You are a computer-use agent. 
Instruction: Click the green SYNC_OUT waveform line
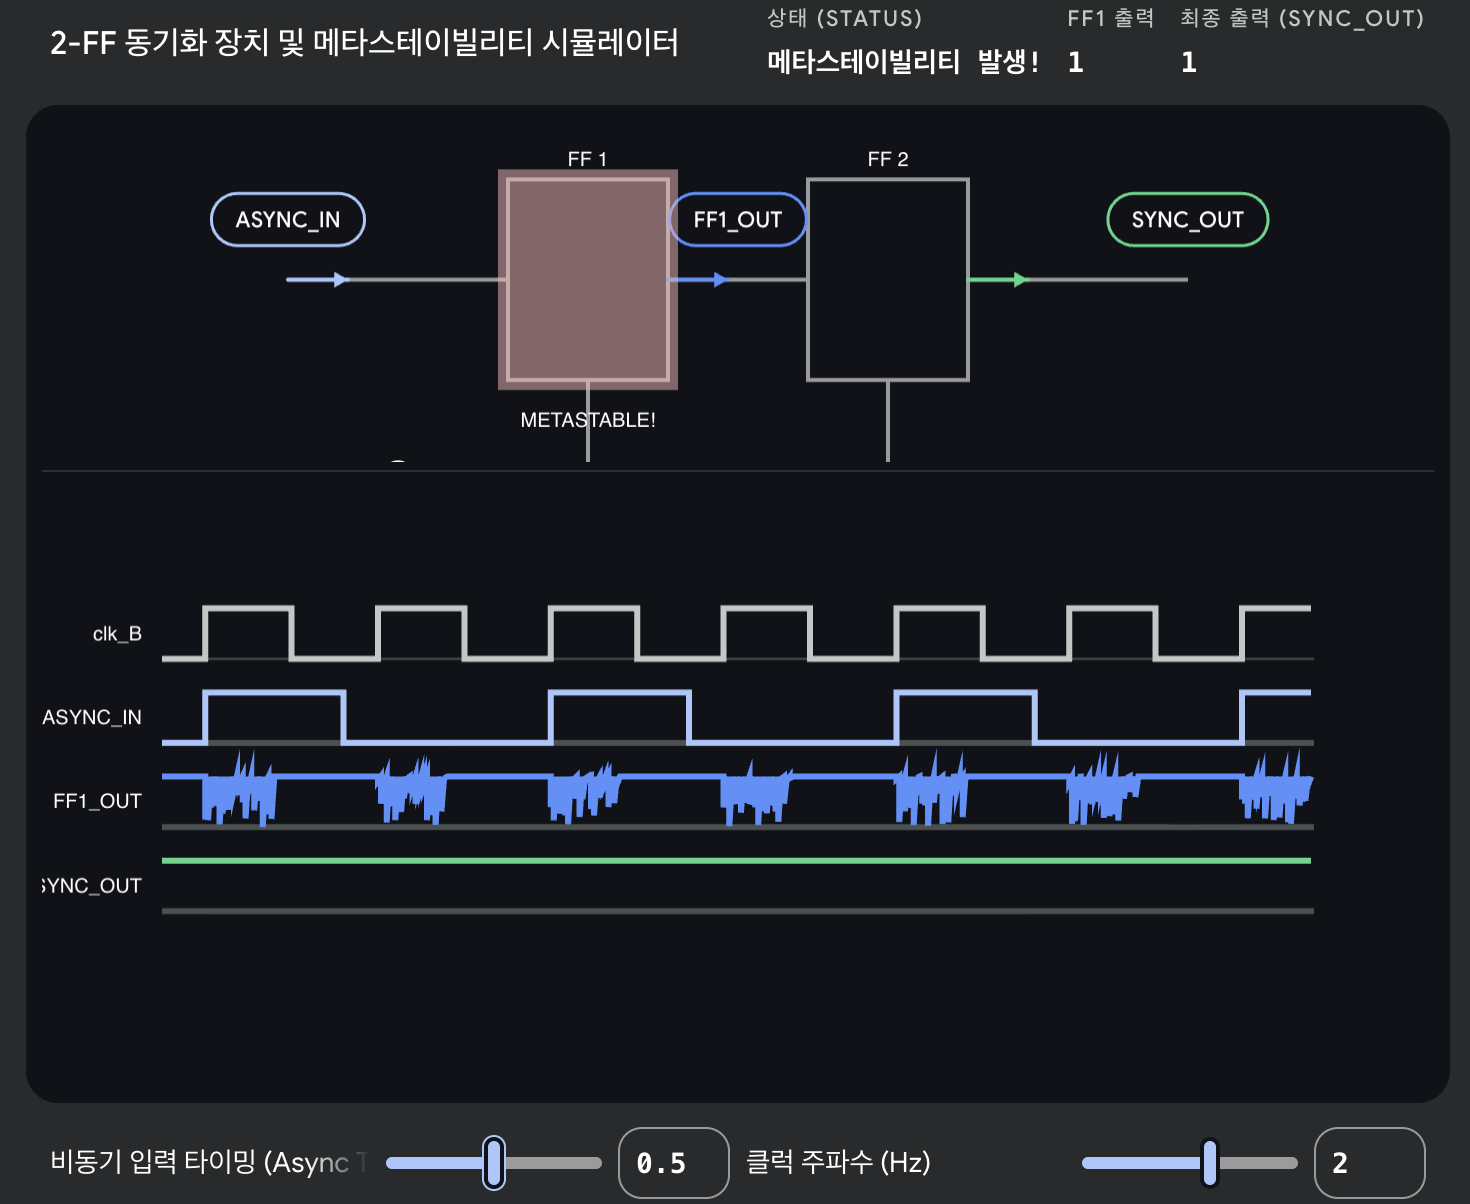[737, 860]
